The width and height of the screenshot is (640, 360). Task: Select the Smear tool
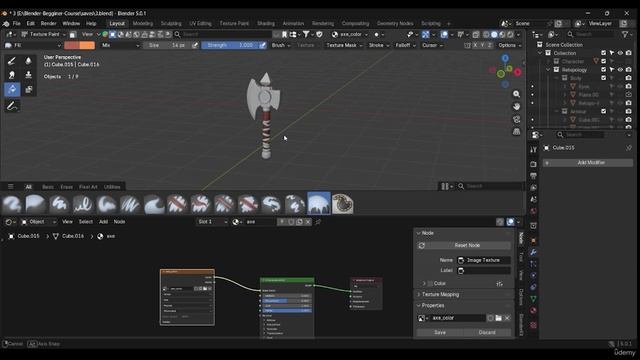(x=12, y=75)
